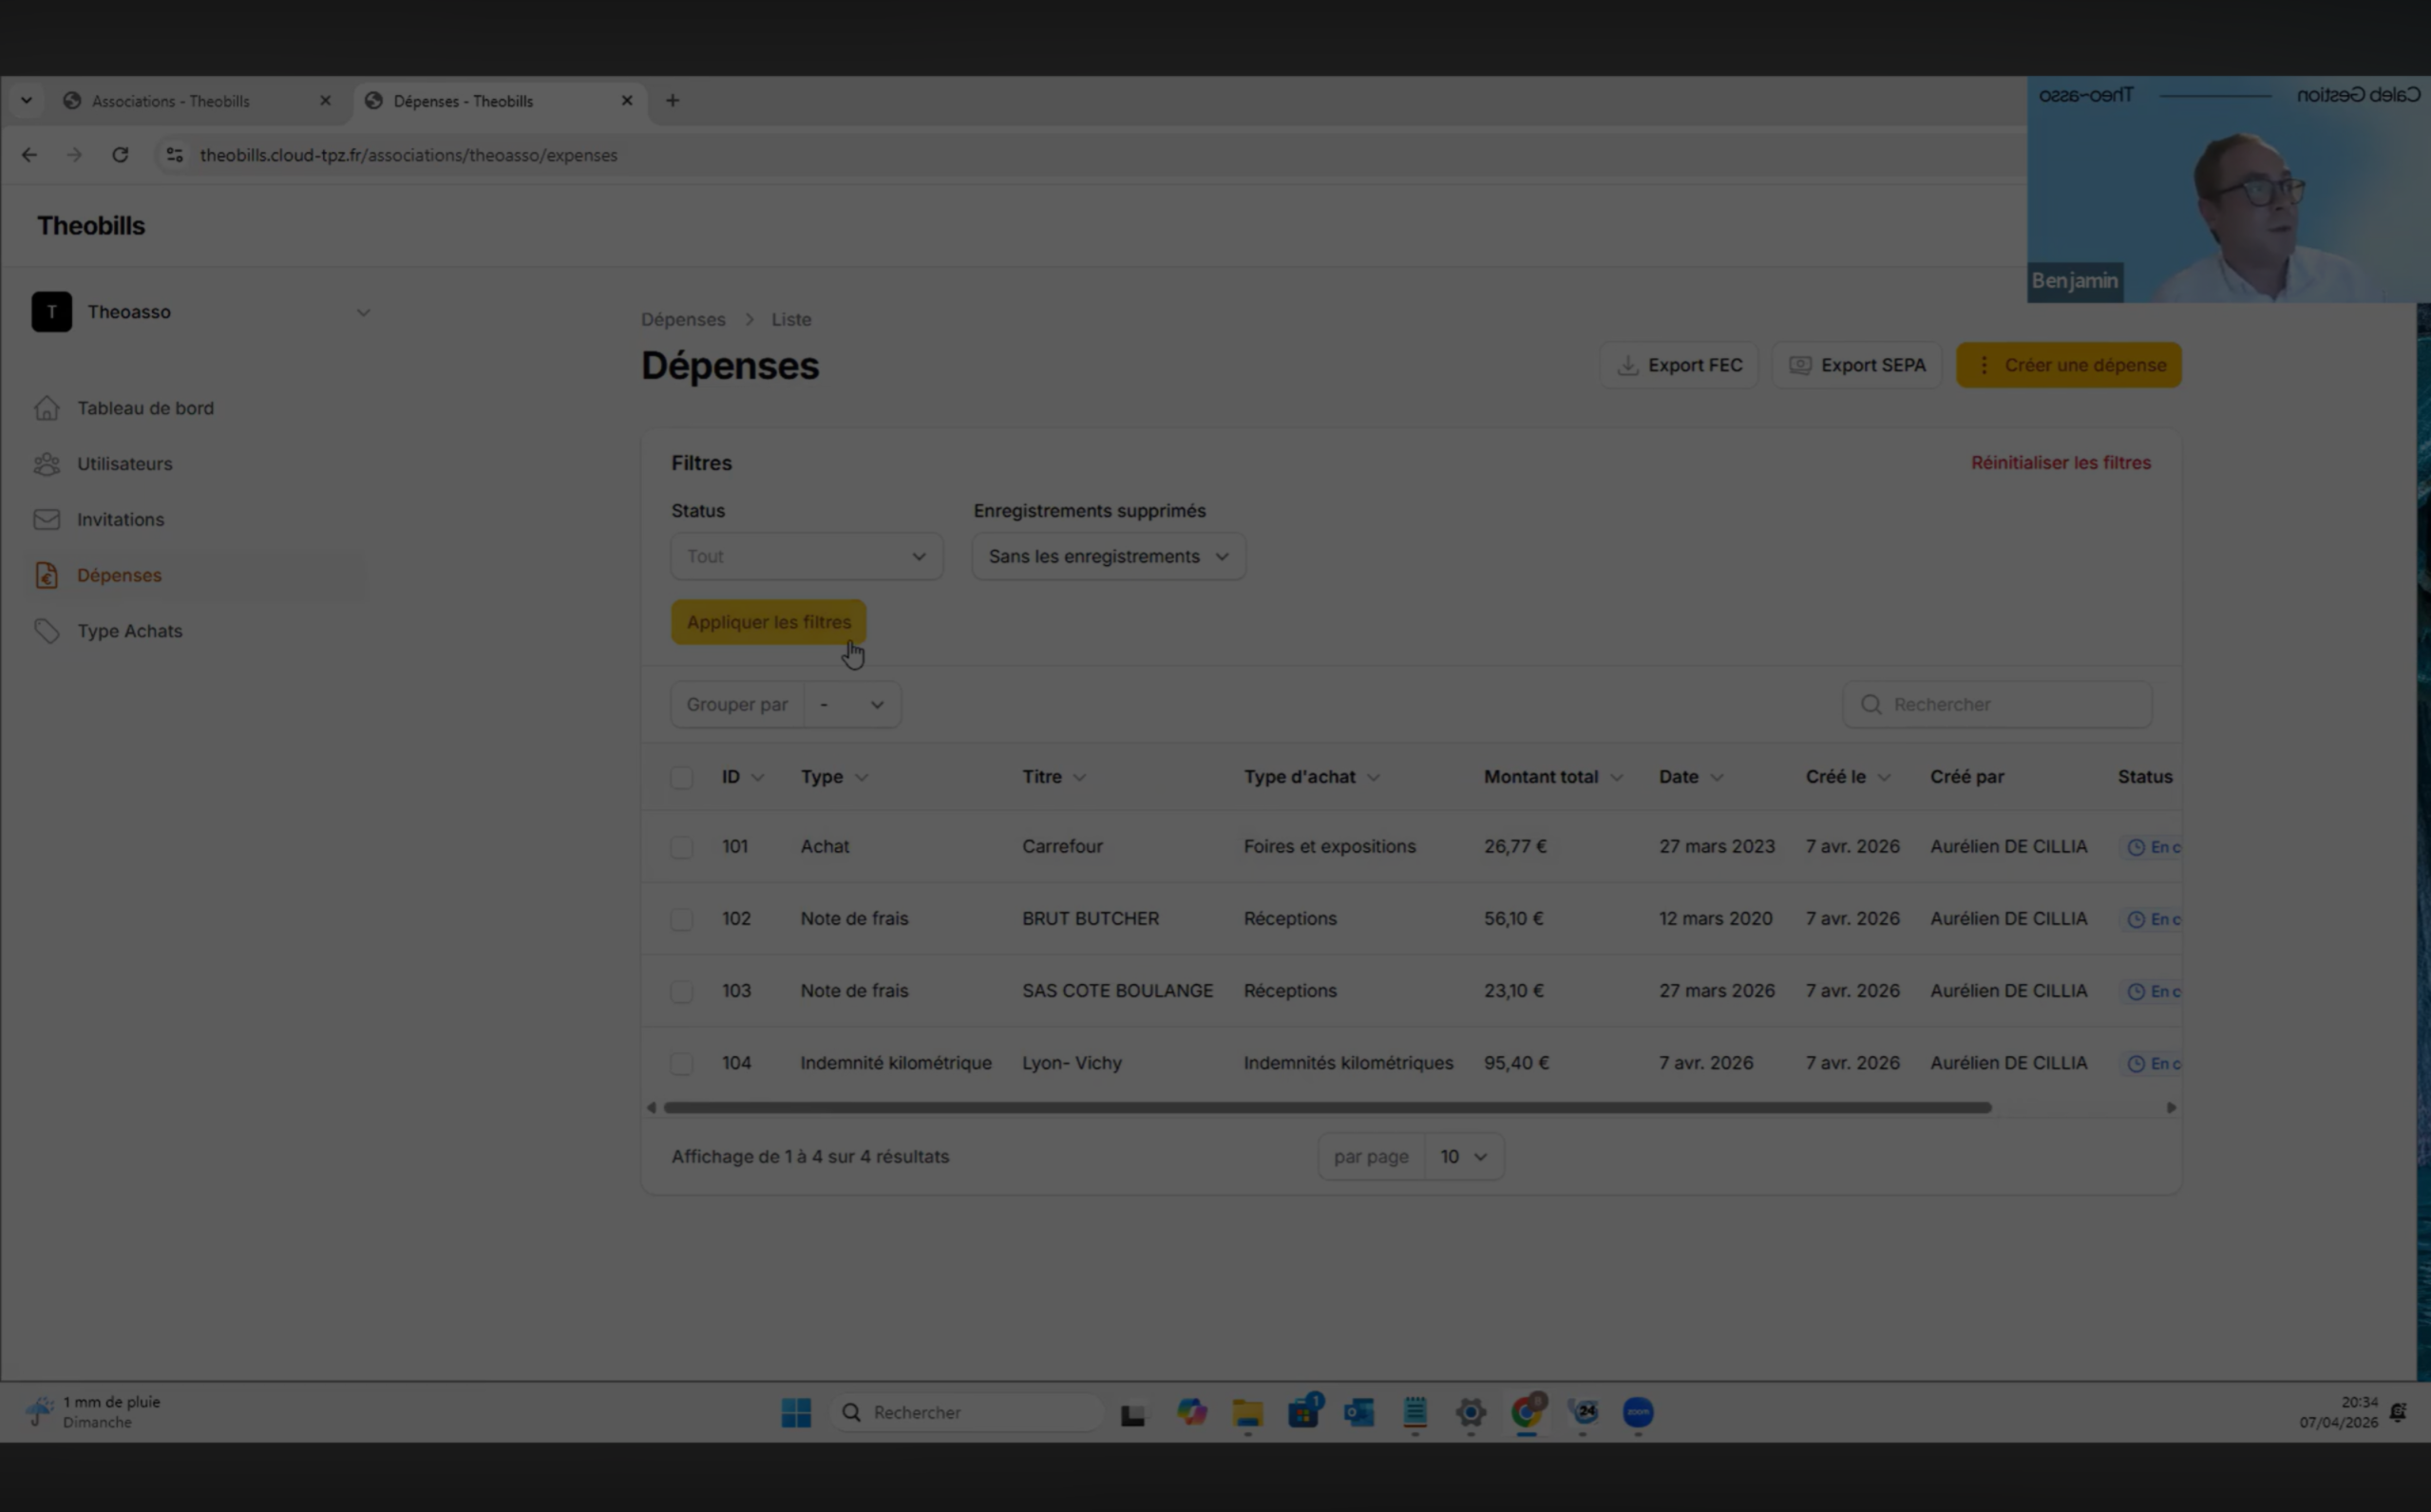
Task: Click the Utilisateurs people icon
Action: 46,464
